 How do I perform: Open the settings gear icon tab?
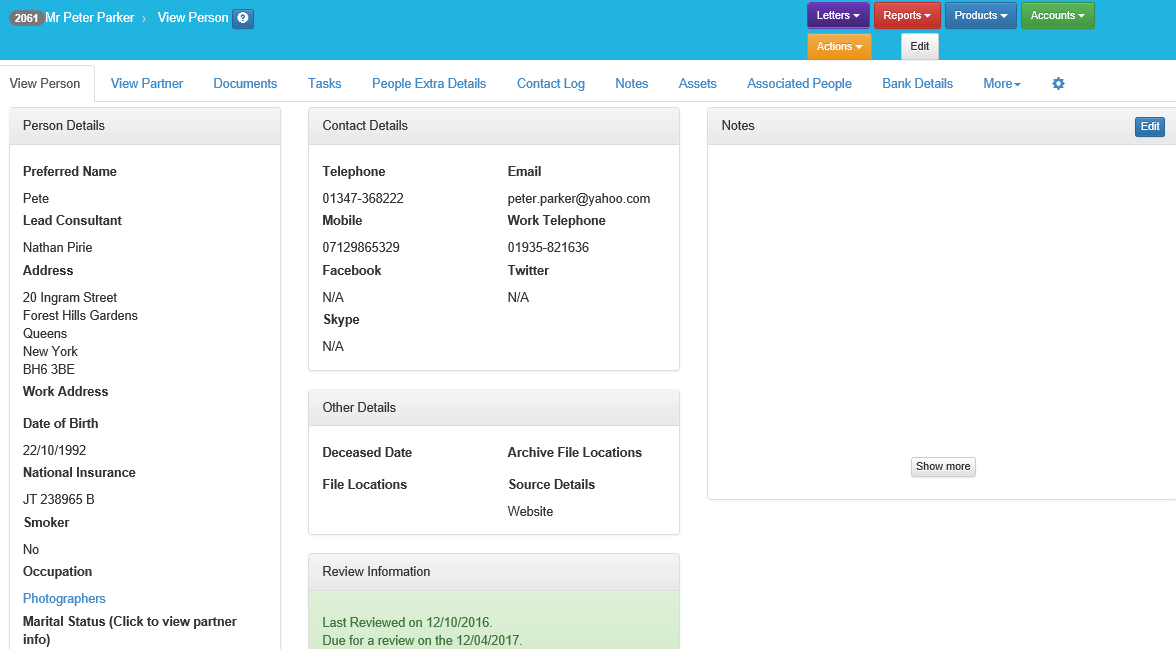tap(1058, 84)
